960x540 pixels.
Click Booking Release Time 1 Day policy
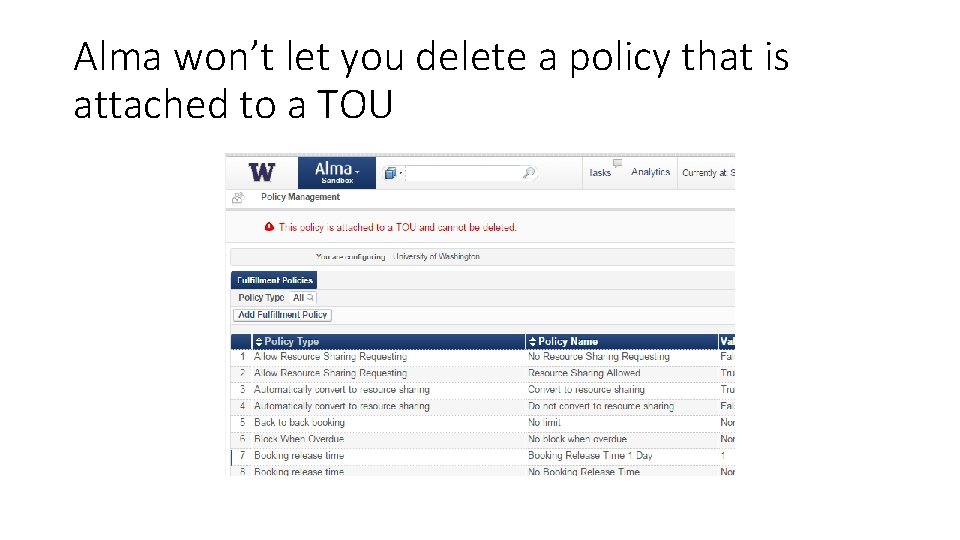pos(590,455)
